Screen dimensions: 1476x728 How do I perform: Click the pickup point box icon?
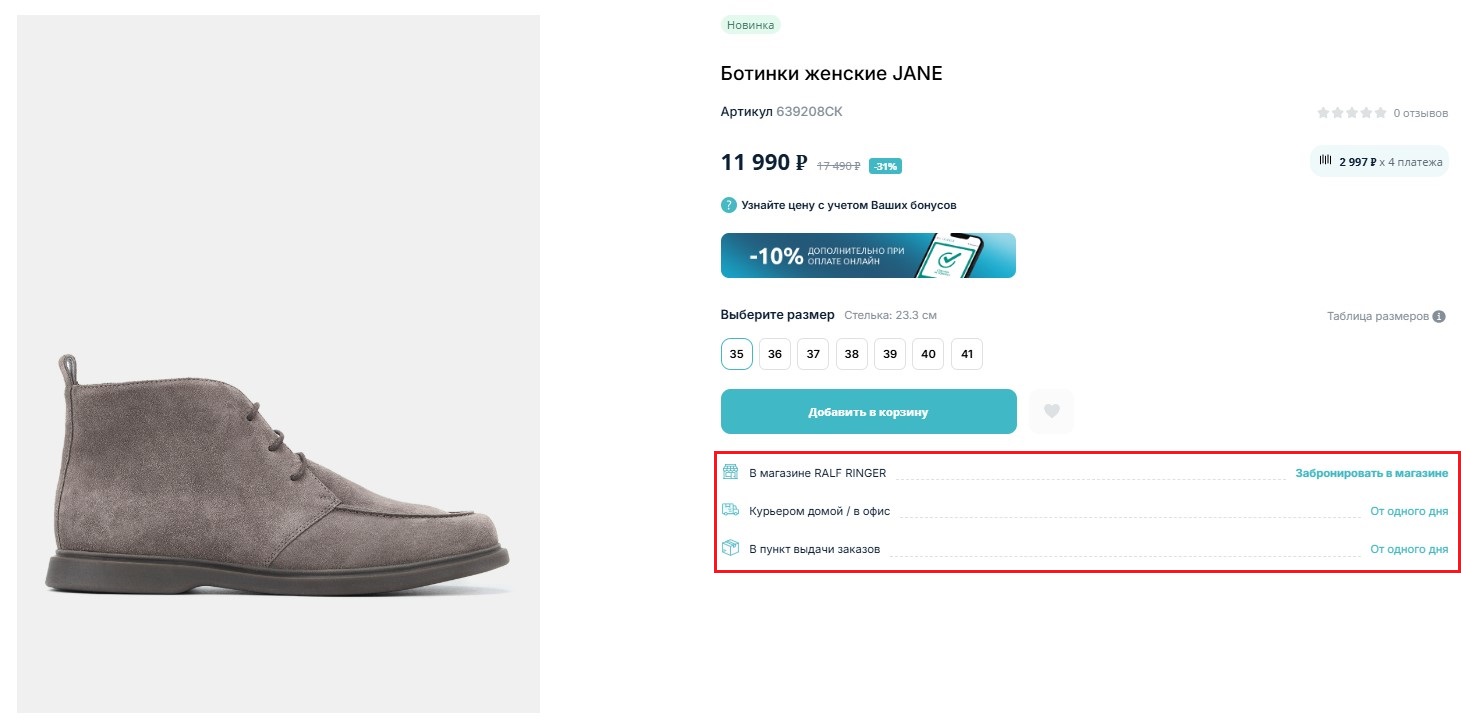tap(730, 548)
